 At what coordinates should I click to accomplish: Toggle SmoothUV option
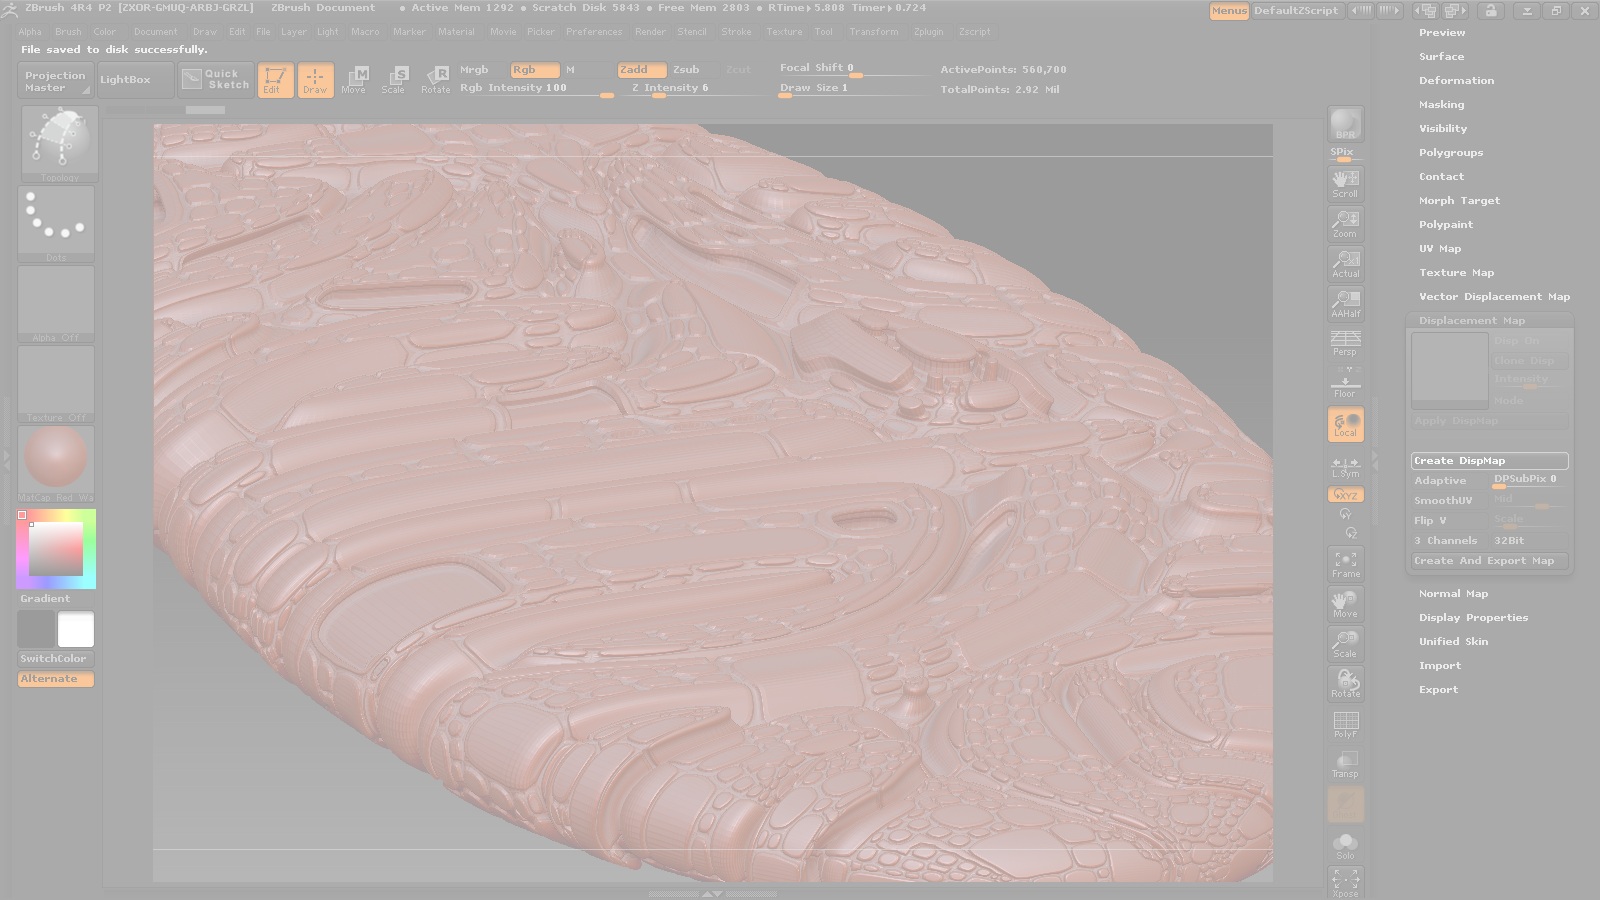[x=1449, y=501]
